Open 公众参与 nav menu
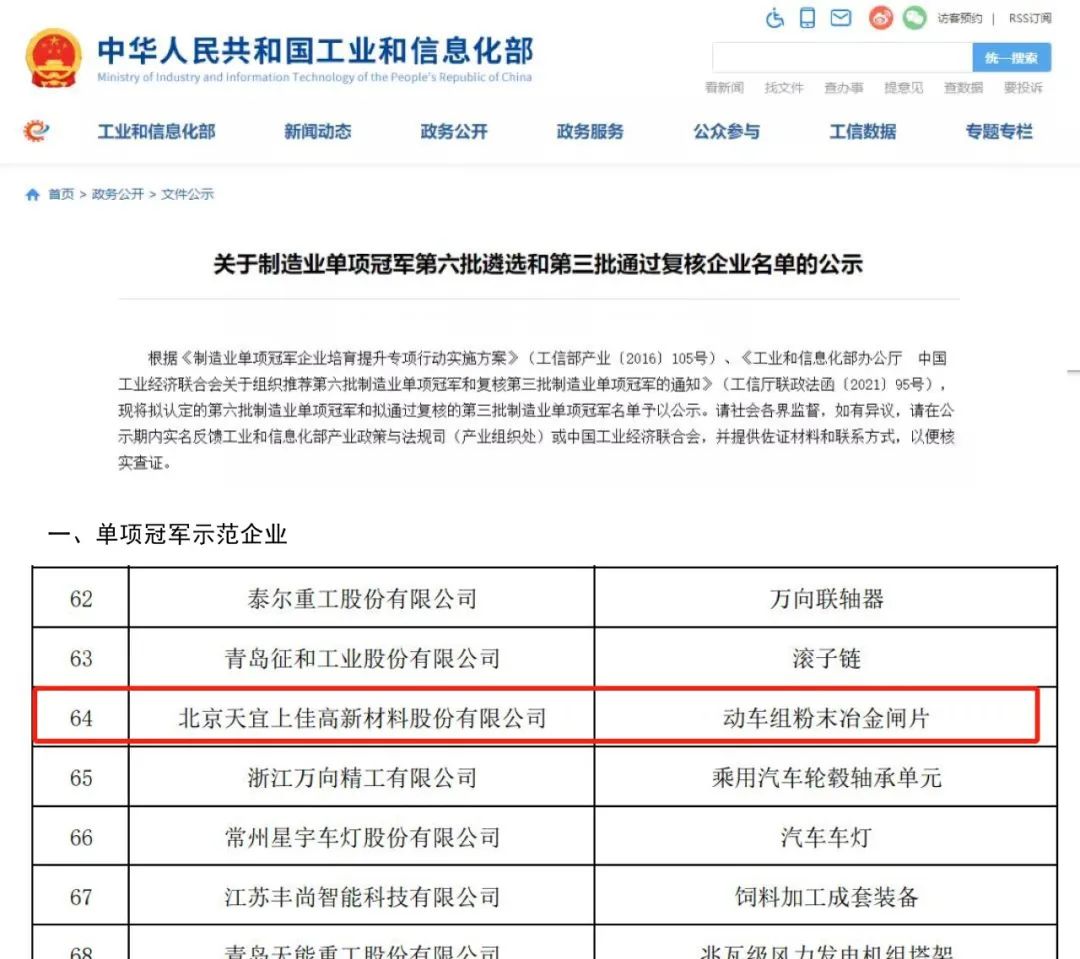This screenshot has width=1080, height=959. click(727, 131)
